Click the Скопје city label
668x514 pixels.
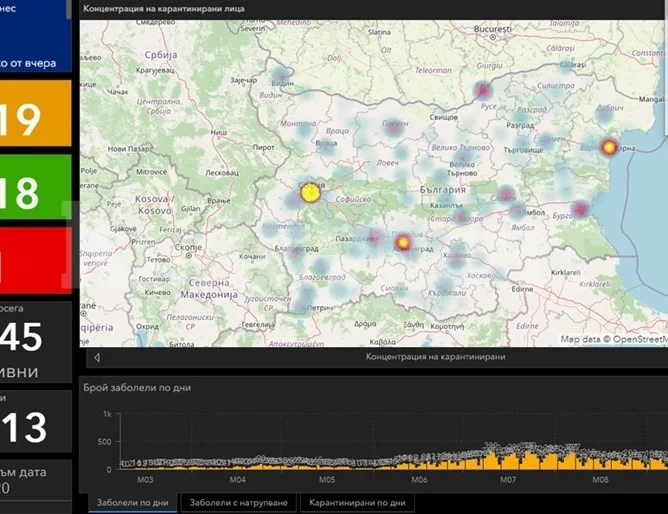tap(188, 247)
